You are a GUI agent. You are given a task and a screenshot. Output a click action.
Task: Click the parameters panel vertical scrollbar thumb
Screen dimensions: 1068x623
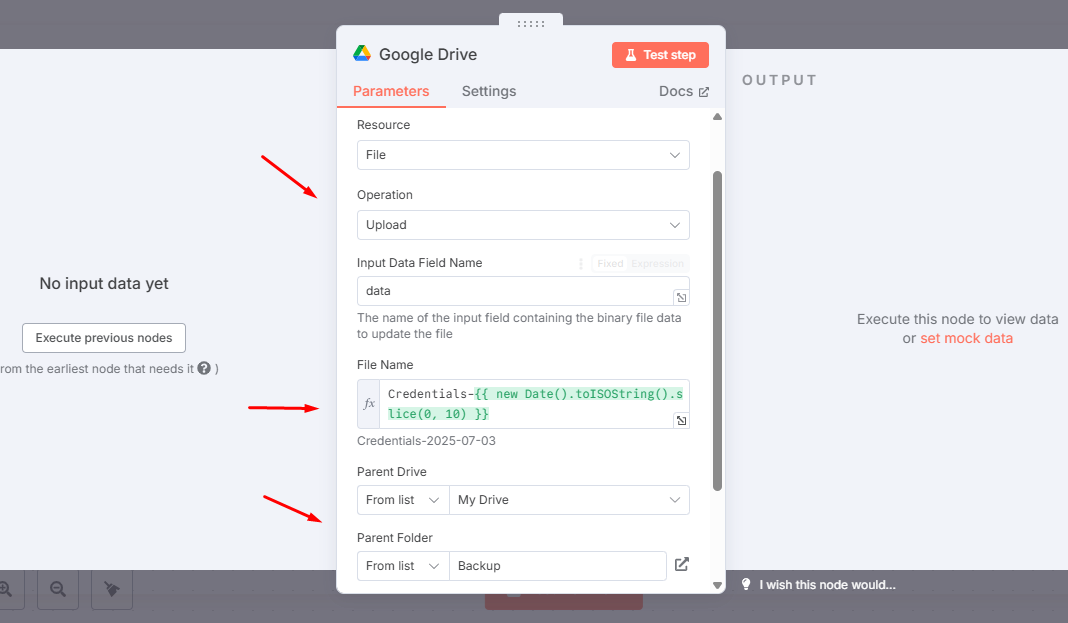click(x=717, y=331)
